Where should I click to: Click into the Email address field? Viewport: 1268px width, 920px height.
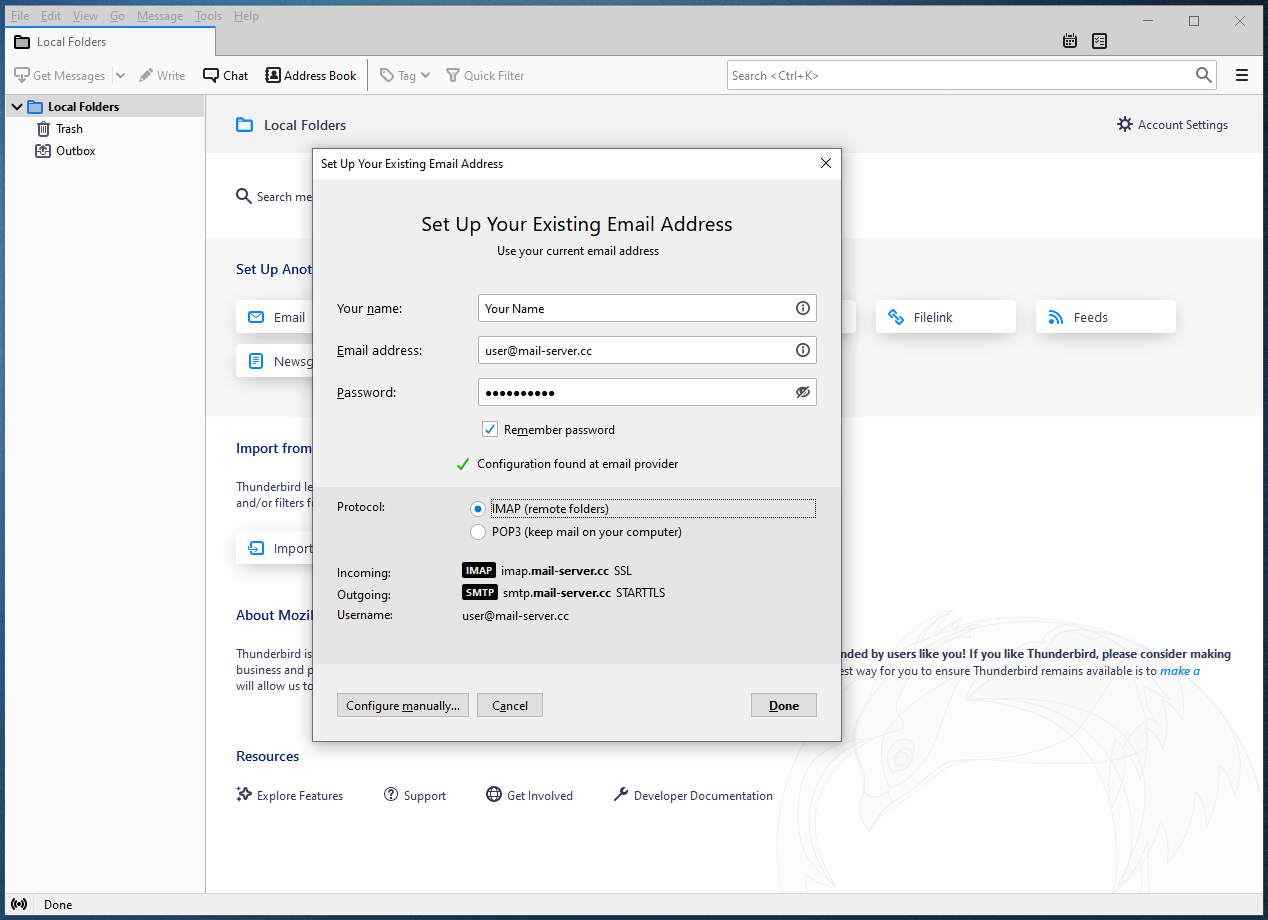coord(635,350)
